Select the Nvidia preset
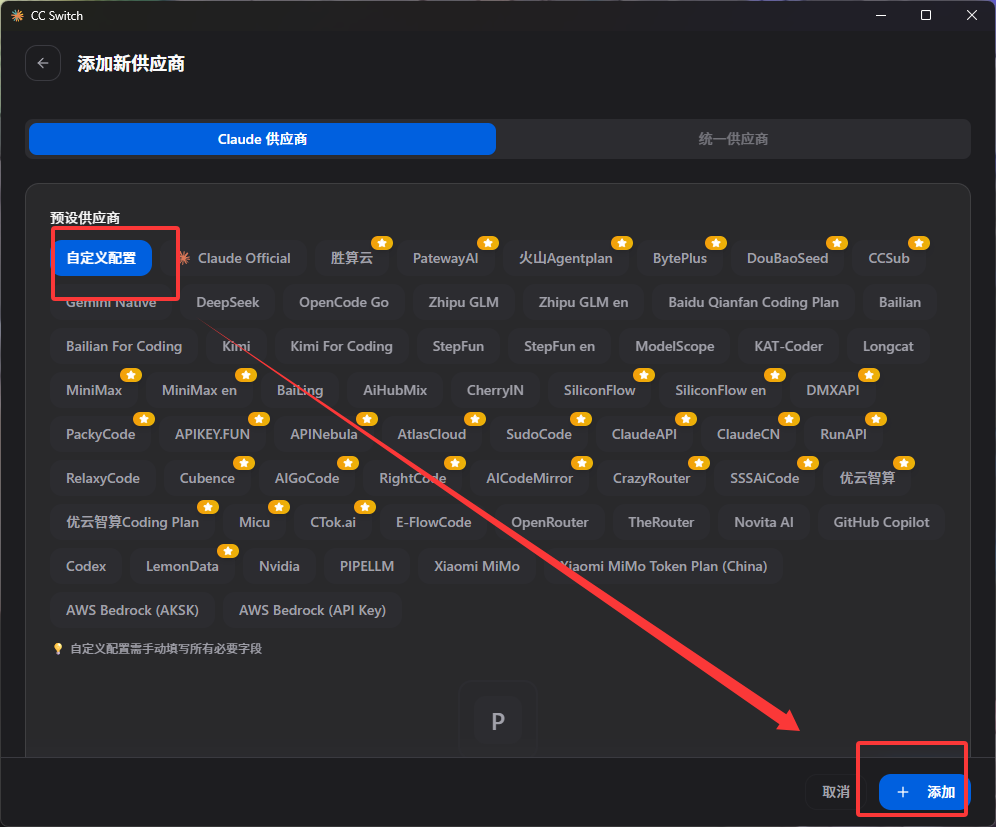This screenshot has width=996, height=827. (x=279, y=566)
